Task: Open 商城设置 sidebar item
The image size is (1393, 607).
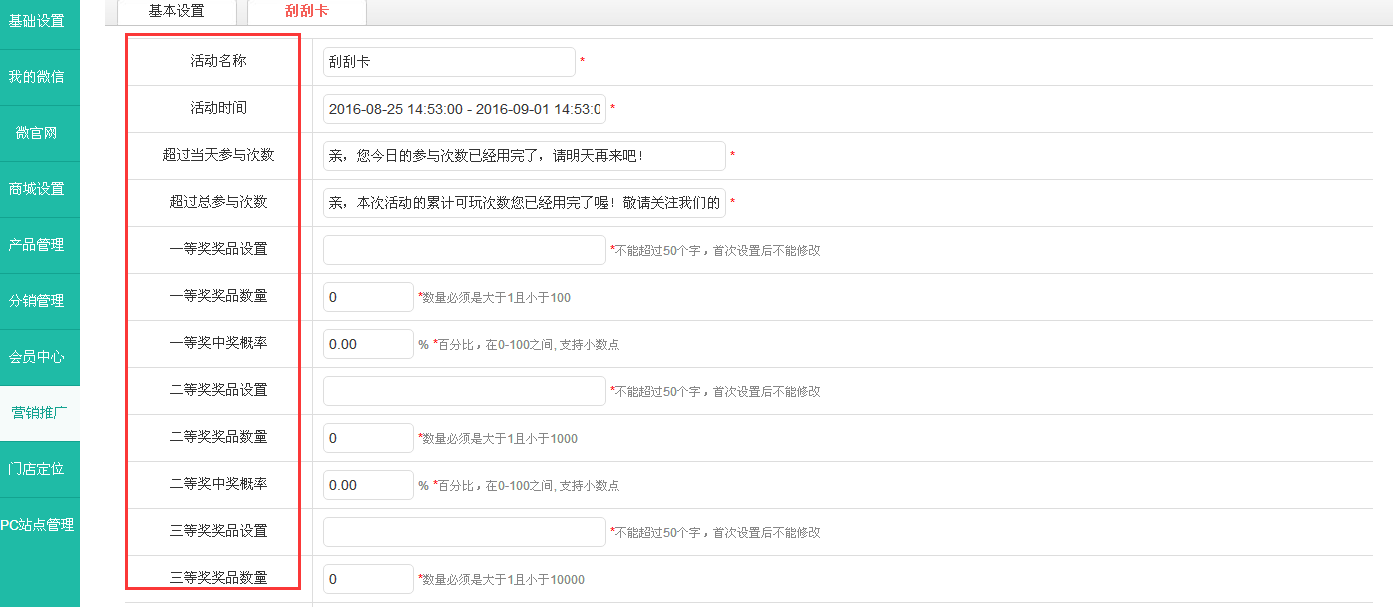Action: 38,189
